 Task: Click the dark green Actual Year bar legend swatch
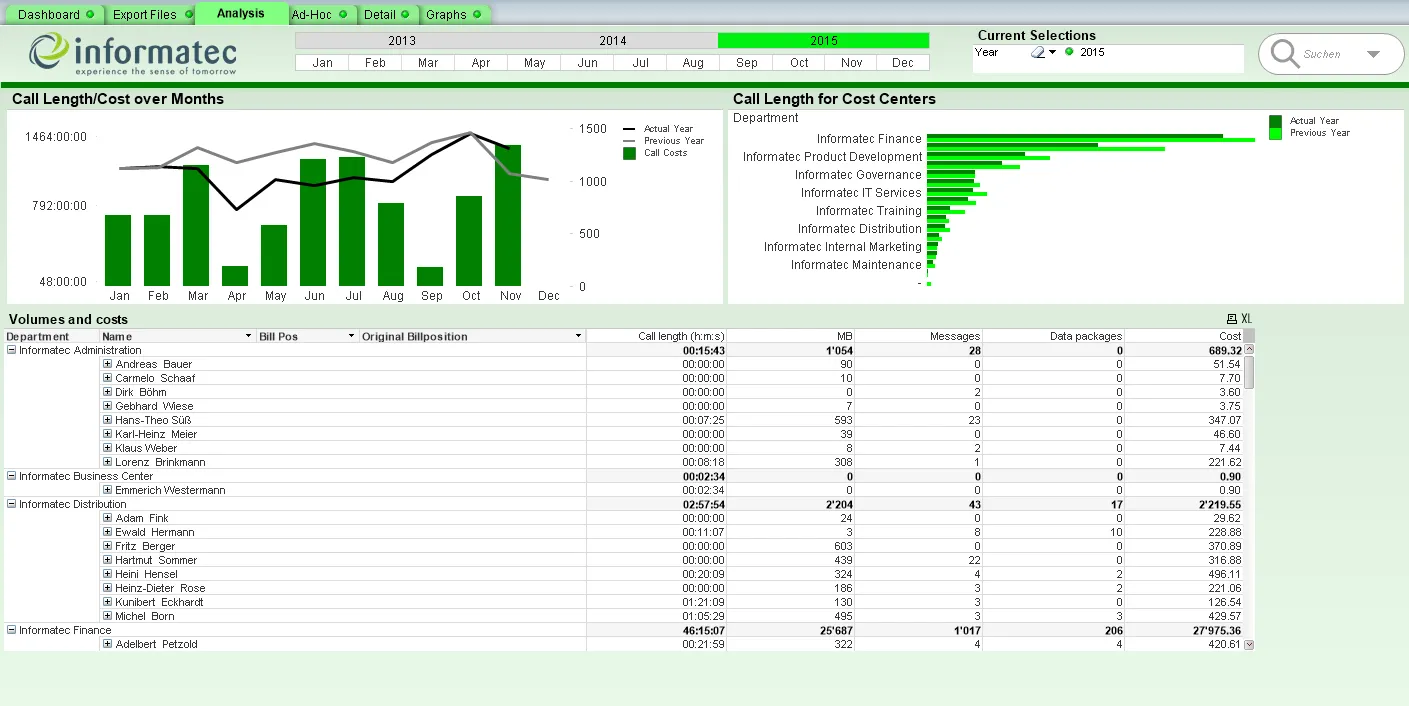click(1275, 121)
